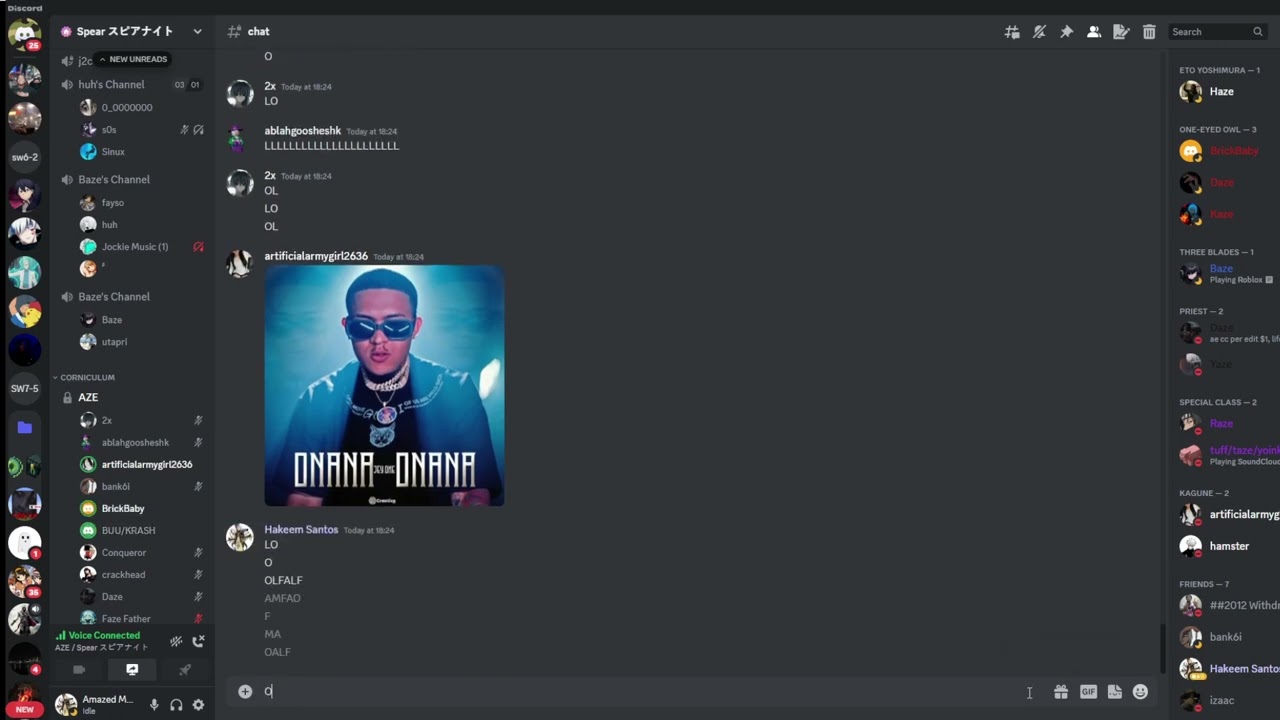Select user 0_0000000 in huh's Channel
This screenshot has width=1280, height=720.
coord(127,108)
